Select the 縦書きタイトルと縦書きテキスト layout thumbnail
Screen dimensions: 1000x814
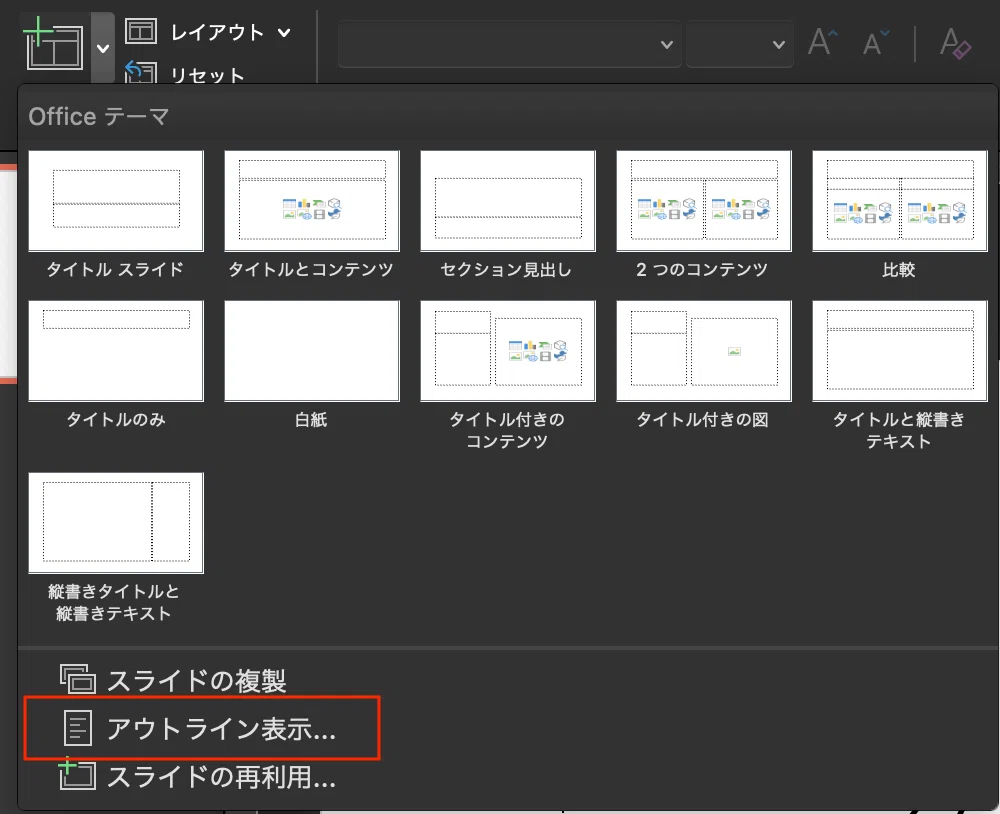[x=116, y=523]
